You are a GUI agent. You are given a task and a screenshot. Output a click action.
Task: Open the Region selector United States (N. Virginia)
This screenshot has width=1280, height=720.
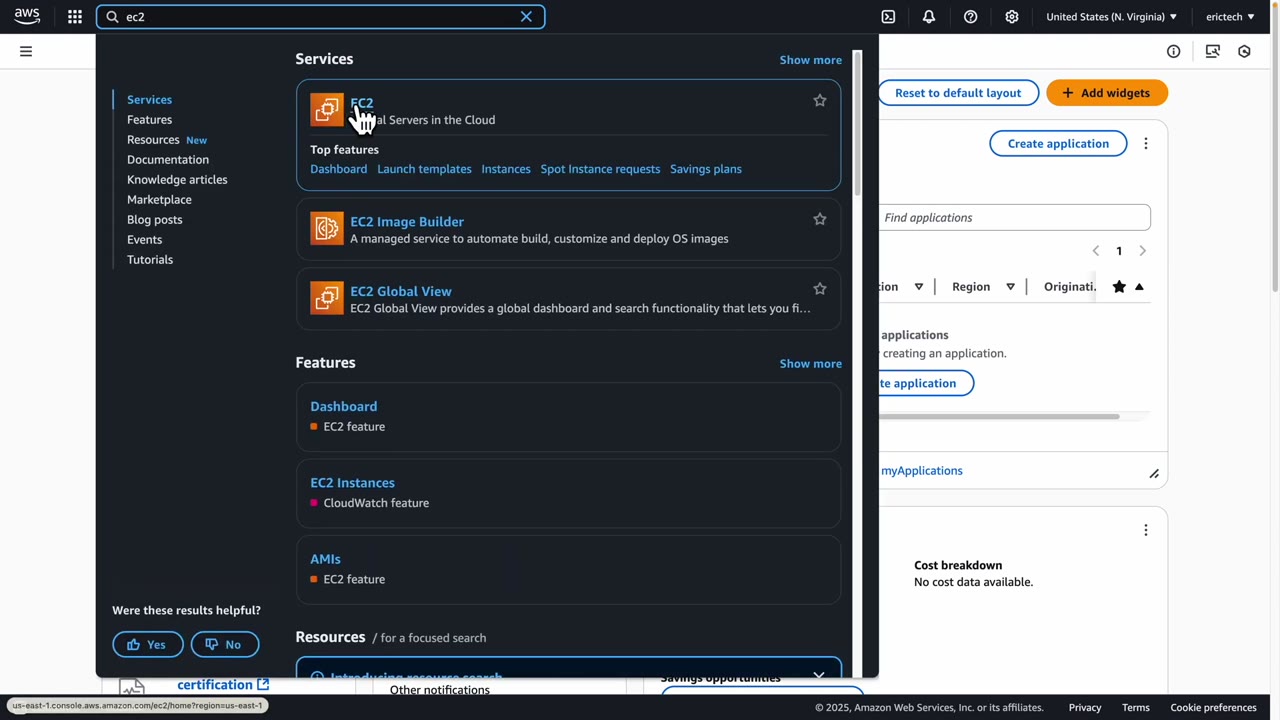pos(1111,17)
